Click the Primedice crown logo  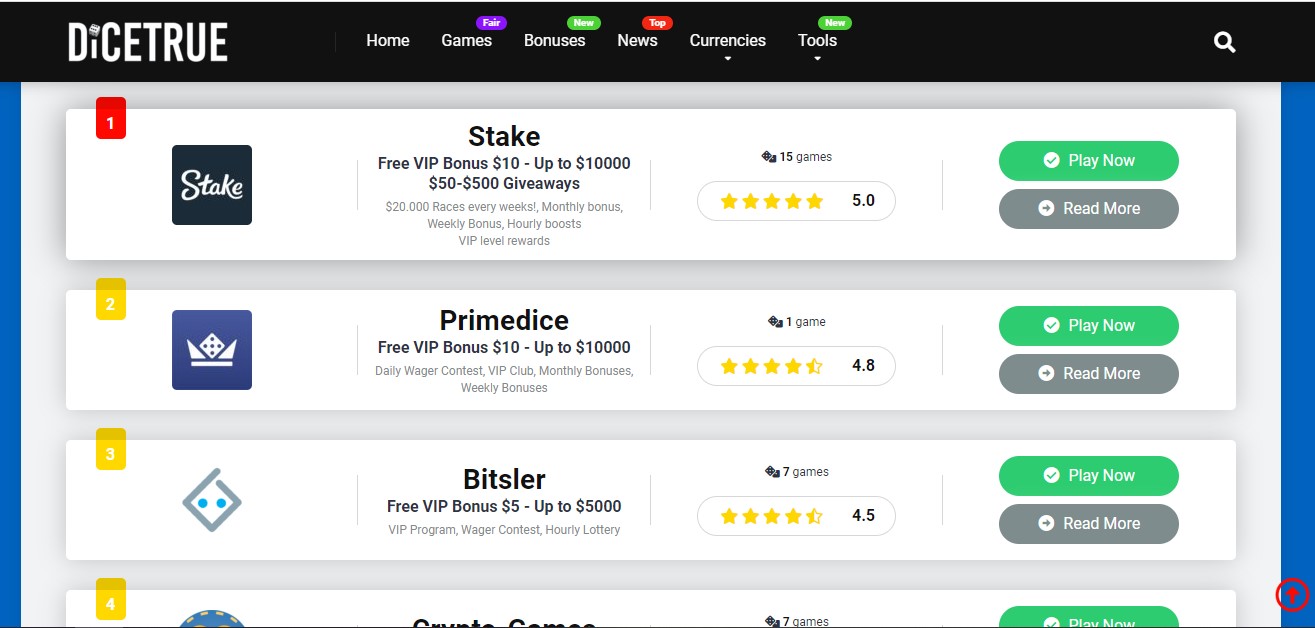pos(212,350)
